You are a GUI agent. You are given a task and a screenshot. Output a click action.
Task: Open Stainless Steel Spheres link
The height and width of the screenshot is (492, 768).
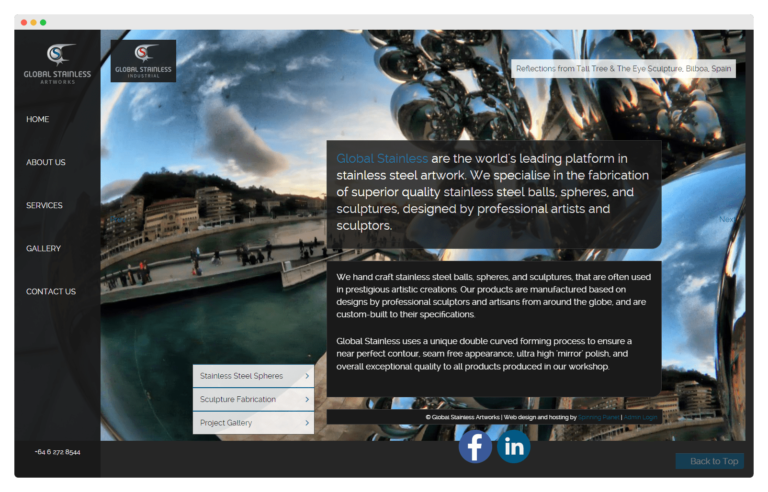click(253, 376)
